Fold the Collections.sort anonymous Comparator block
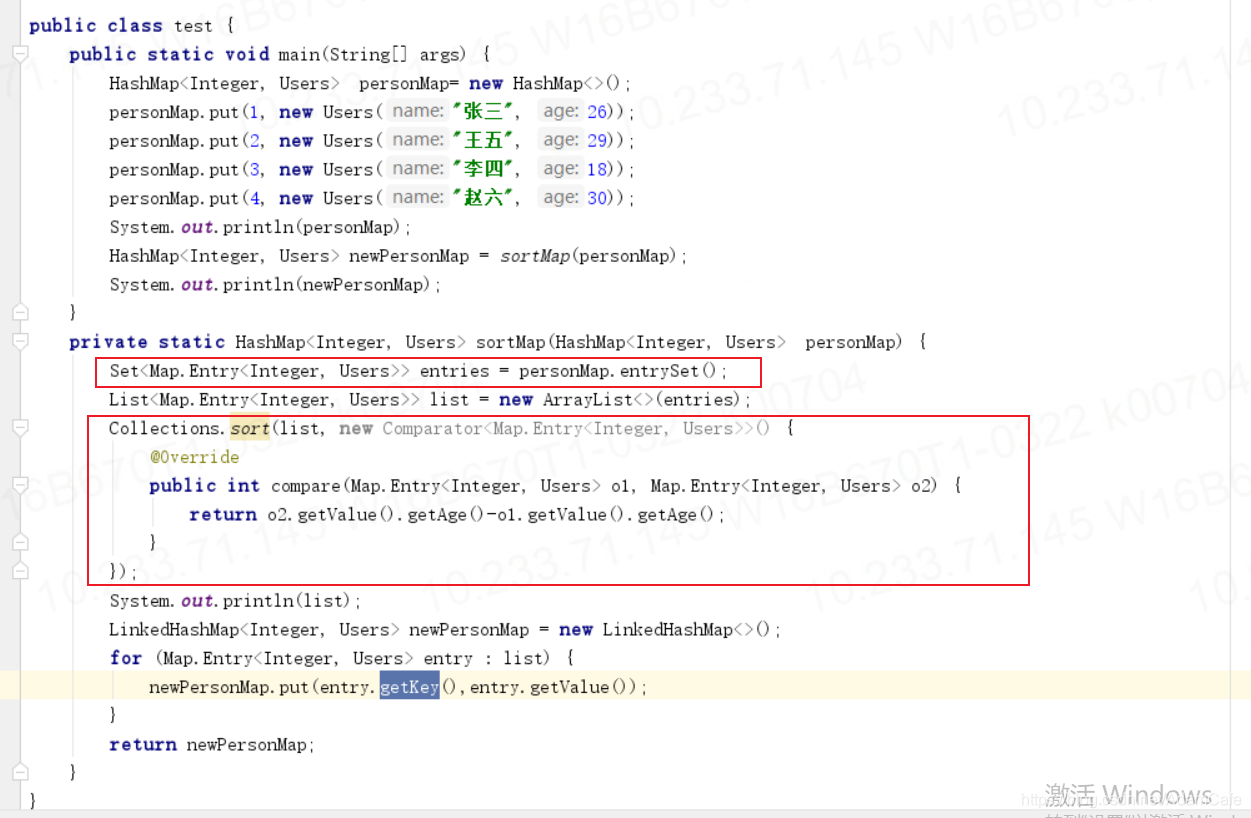Screen dimensions: 1251x818 [x=20, y=428]
